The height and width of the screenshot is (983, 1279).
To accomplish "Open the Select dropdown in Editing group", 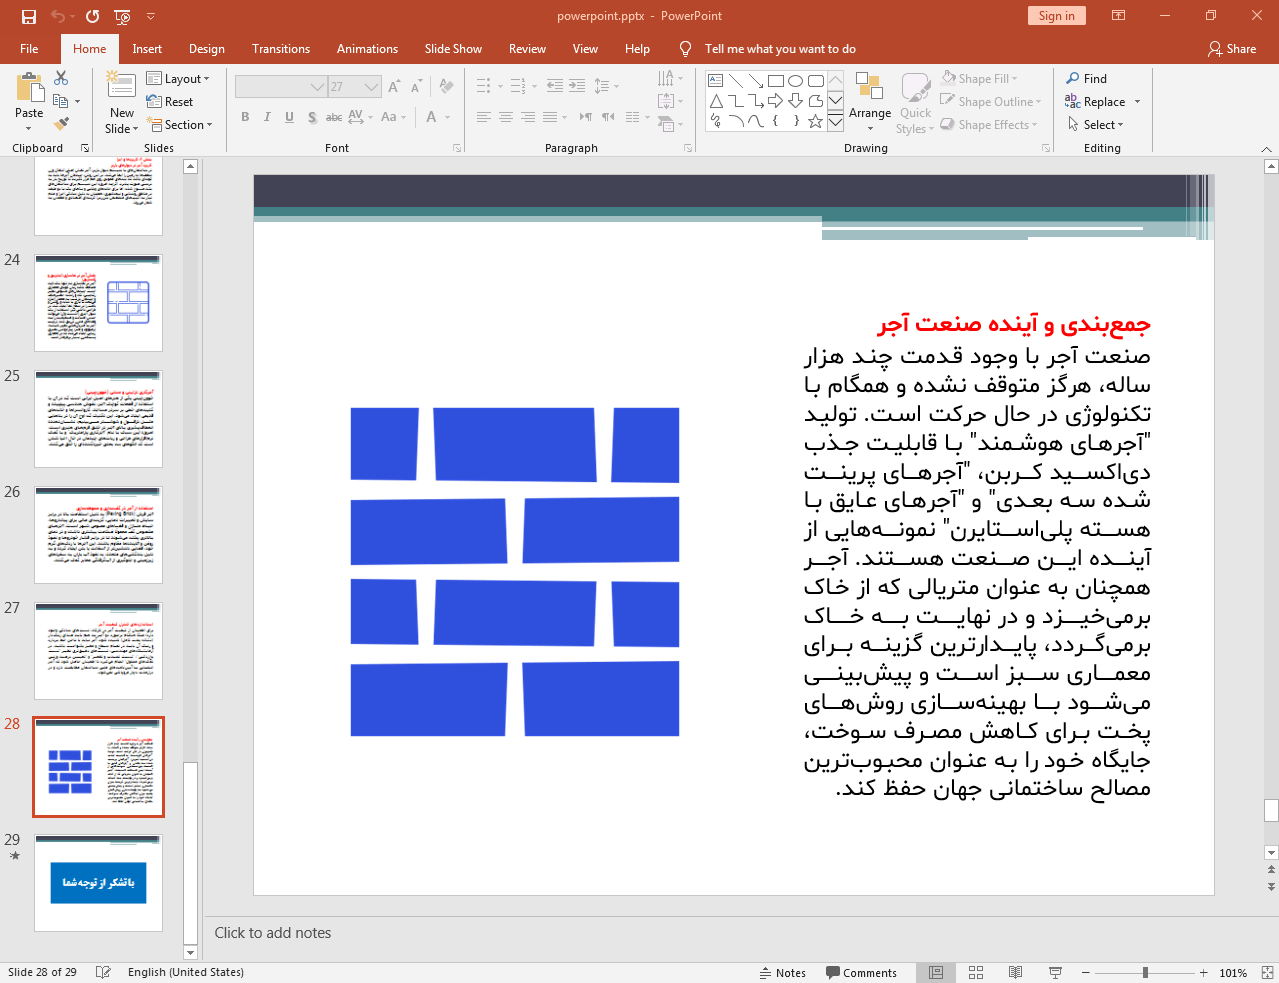I will (1095, 124).
